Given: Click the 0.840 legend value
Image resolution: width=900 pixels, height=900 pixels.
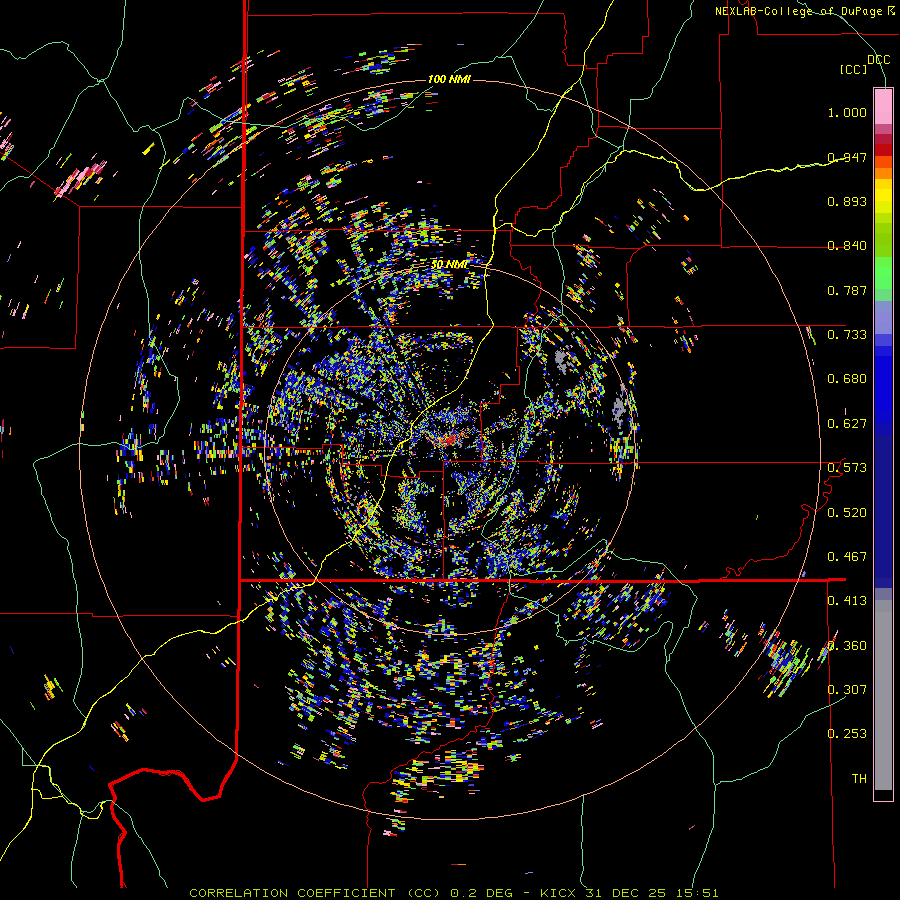Looking at the screenshot, I should pyautogui.click(x=847, y=246).
